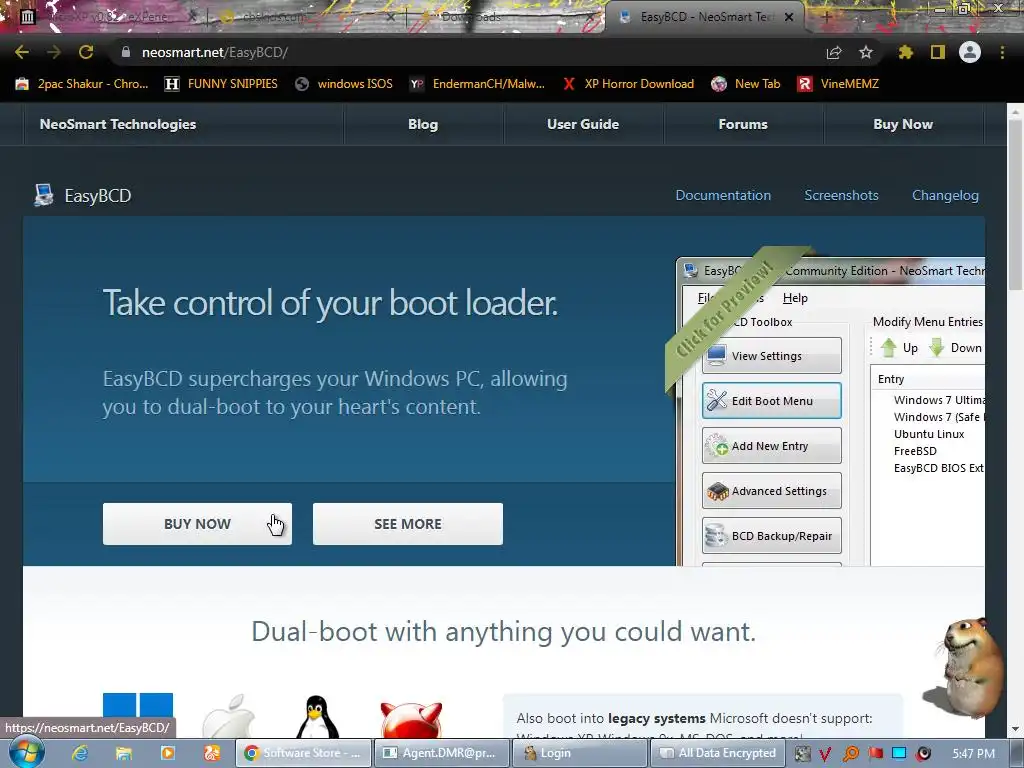The image size is (1024, 768).
Task: Click the 'Click for Preview!' ribbon
Action: [x=726, y=309]
